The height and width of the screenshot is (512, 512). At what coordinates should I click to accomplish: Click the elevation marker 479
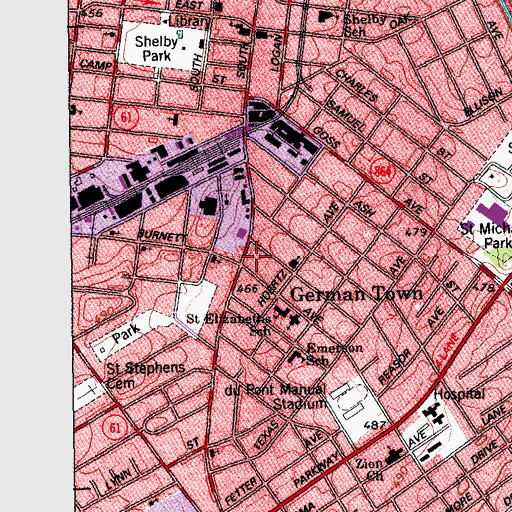[417, 231]
